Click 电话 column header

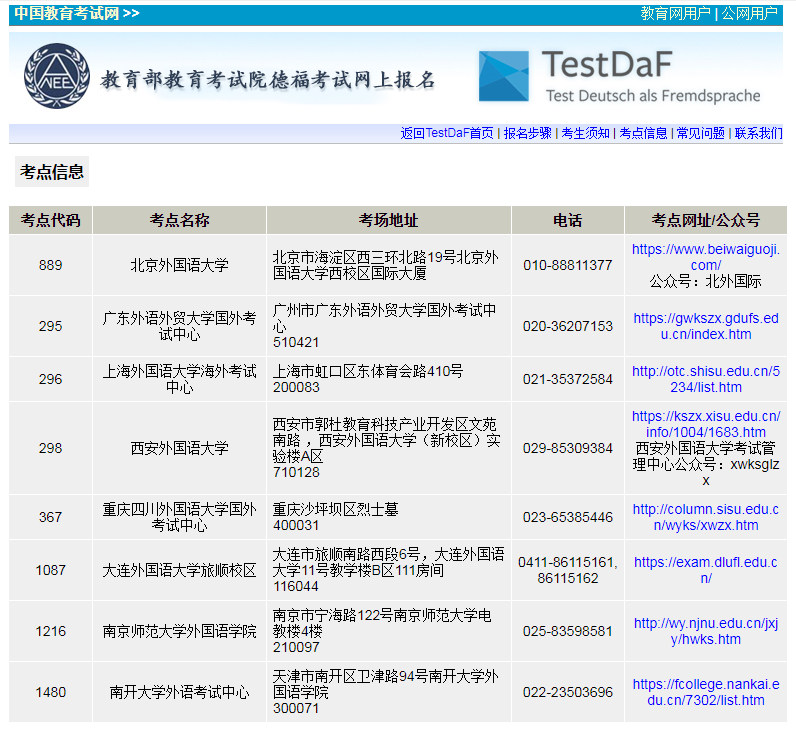coord(568,220)
